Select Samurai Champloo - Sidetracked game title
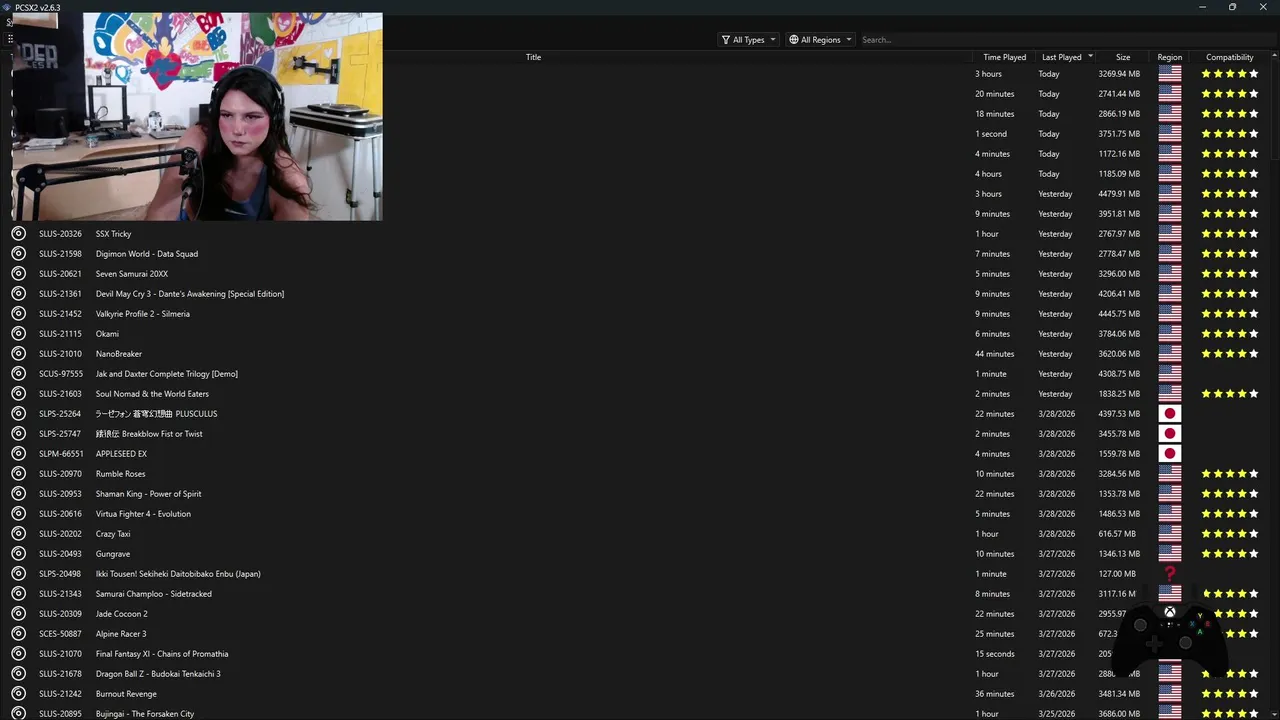The image size is (1280, 720). [x=154, y=594]
